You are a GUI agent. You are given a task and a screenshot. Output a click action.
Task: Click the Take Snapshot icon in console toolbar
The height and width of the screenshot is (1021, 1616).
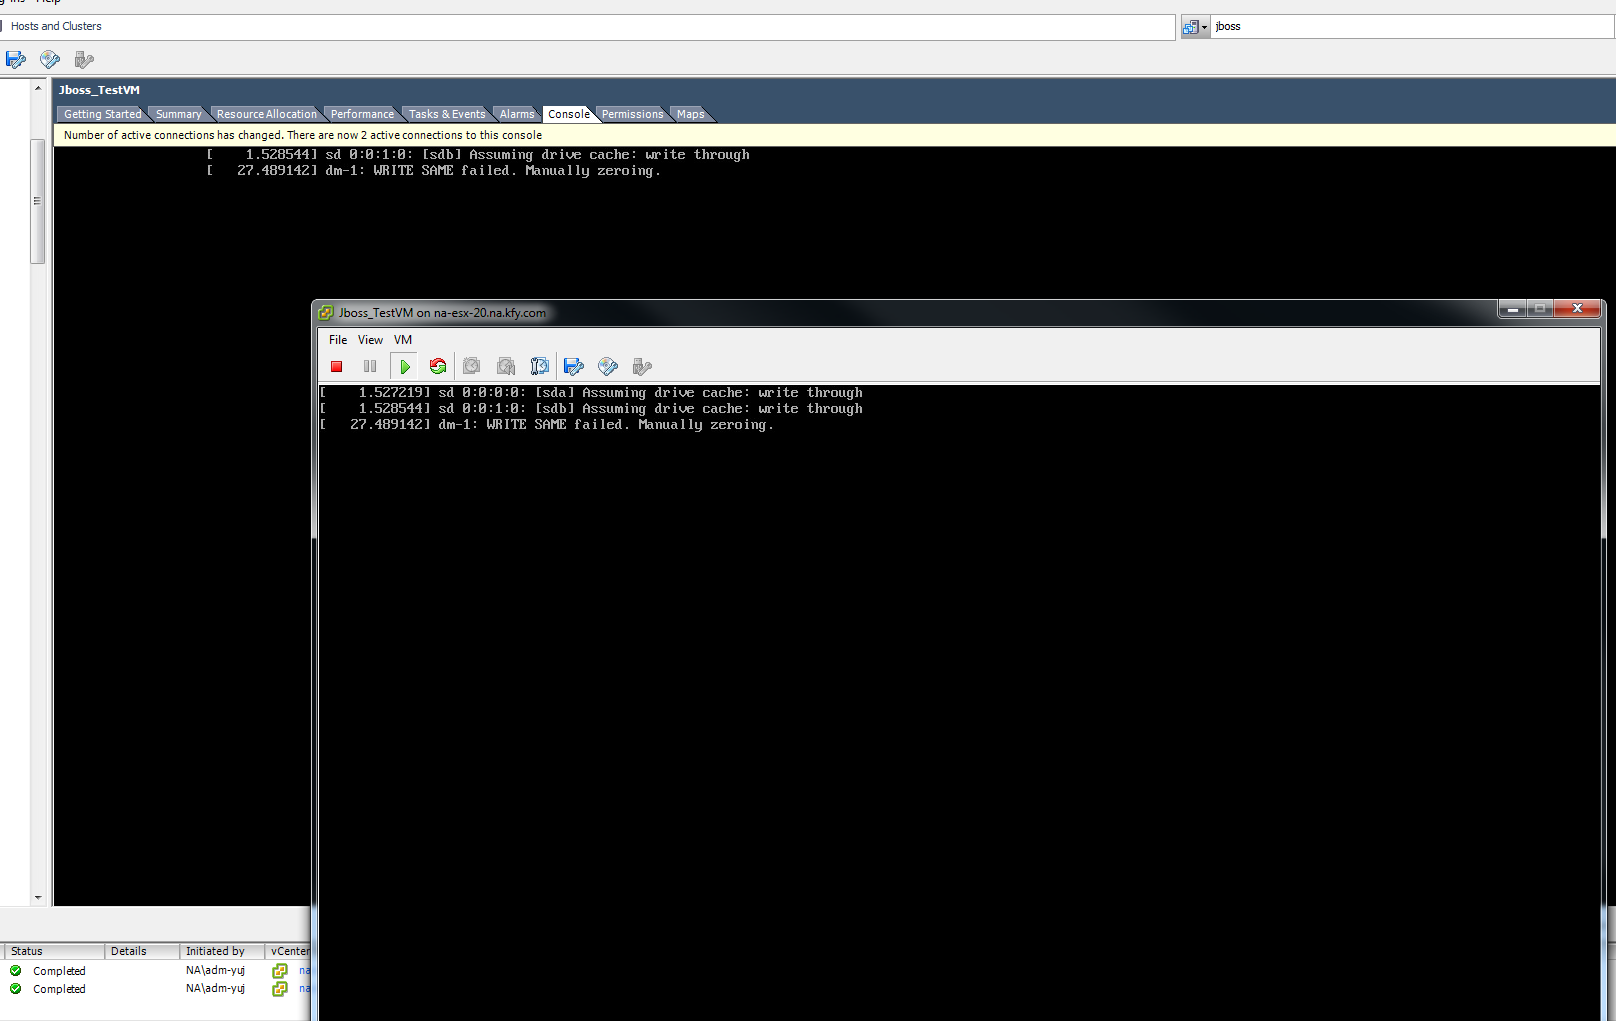[x=472, y=367]
